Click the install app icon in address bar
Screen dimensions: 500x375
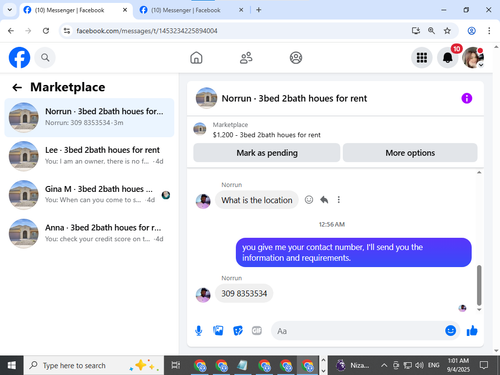415,31
